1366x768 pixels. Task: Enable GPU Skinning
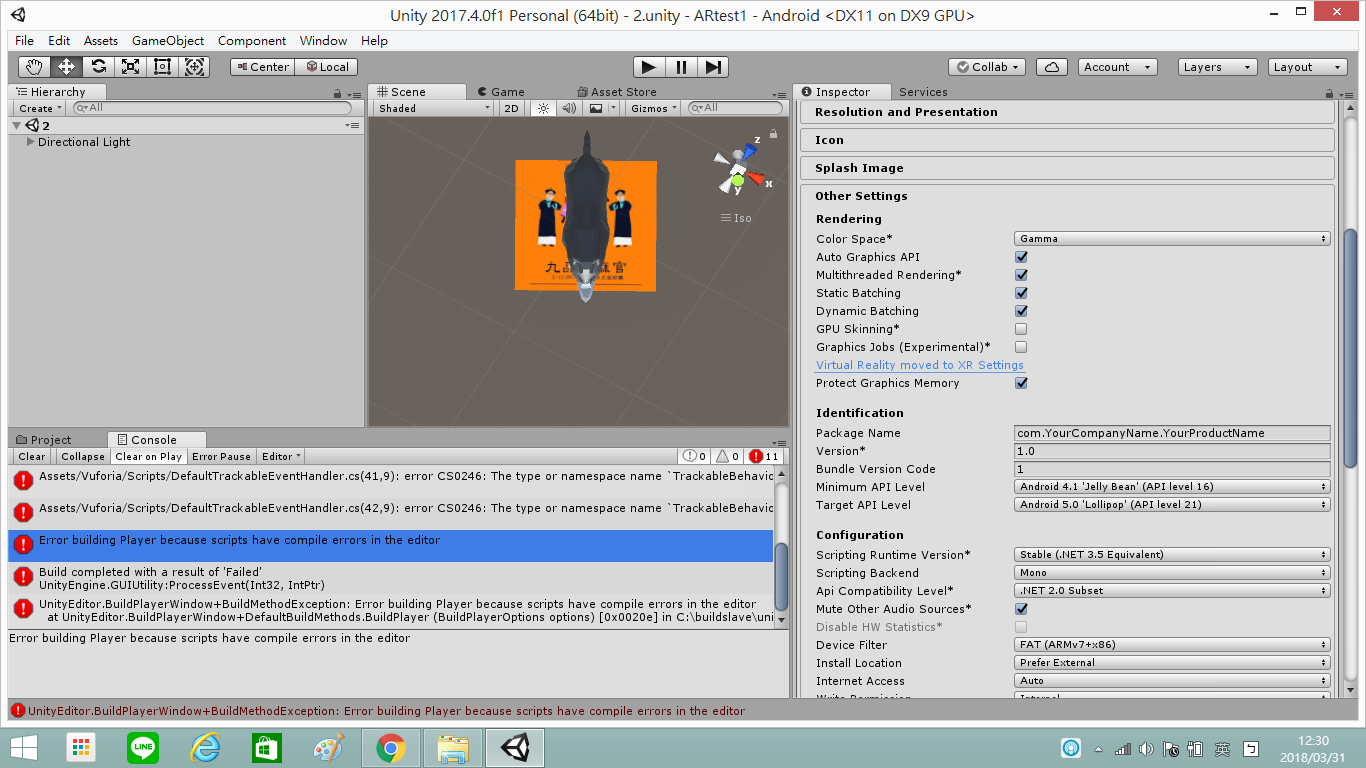point(1021,329)
